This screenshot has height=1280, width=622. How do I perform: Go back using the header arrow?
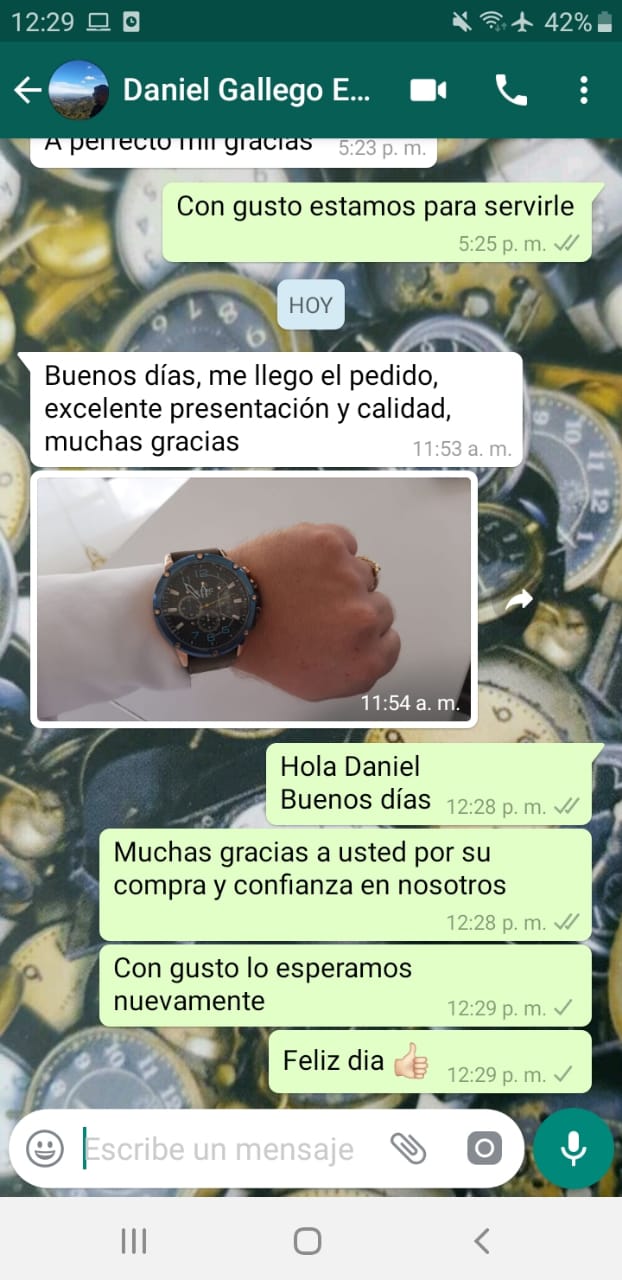click(x=27, y=90)
